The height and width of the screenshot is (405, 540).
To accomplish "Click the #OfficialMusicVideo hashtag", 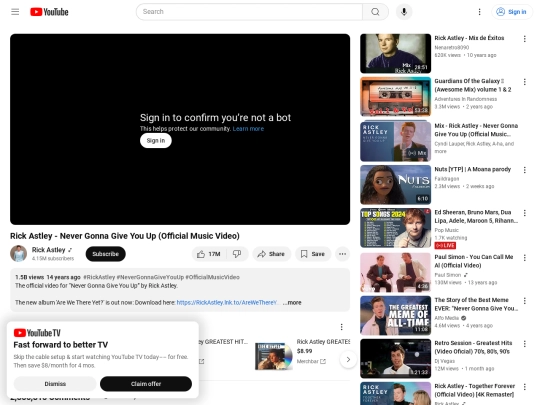I will pos(212,277).
